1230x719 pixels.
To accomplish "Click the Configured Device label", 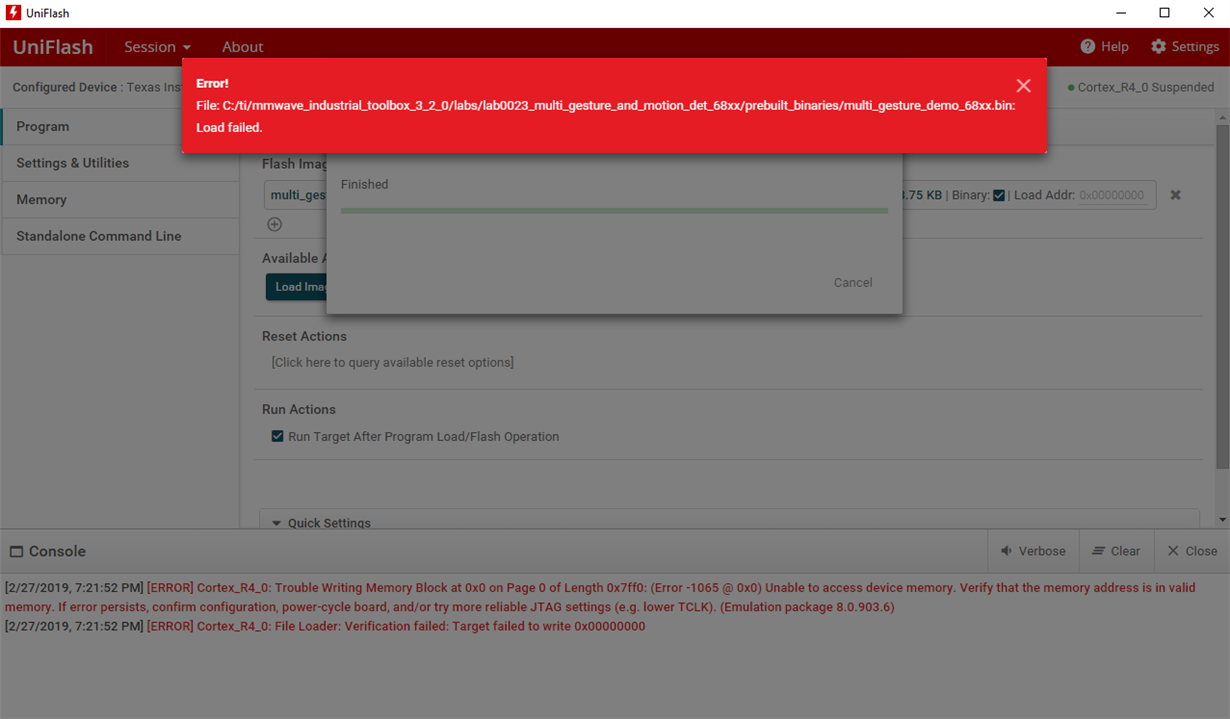I will 65,87.
